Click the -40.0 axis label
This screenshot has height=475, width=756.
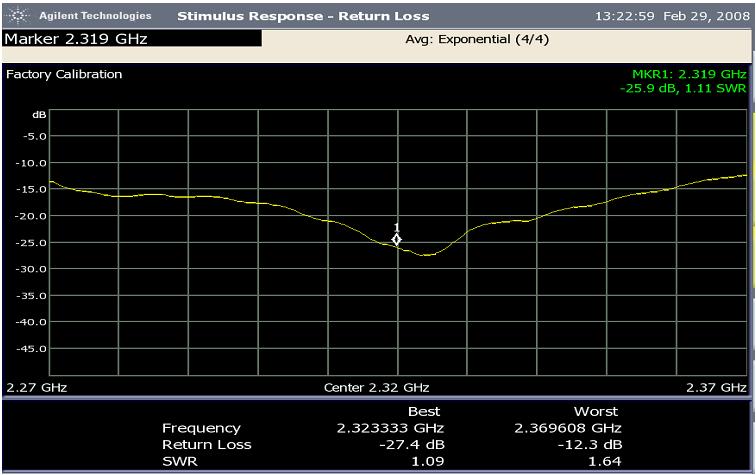(31, 322)
